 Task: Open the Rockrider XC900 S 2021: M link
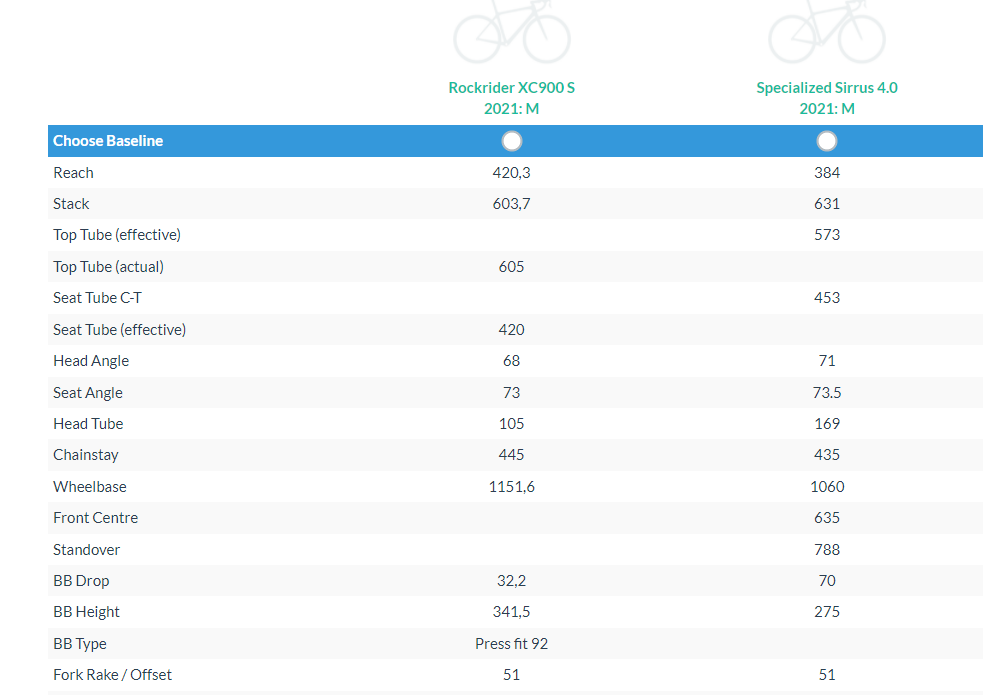512,98
